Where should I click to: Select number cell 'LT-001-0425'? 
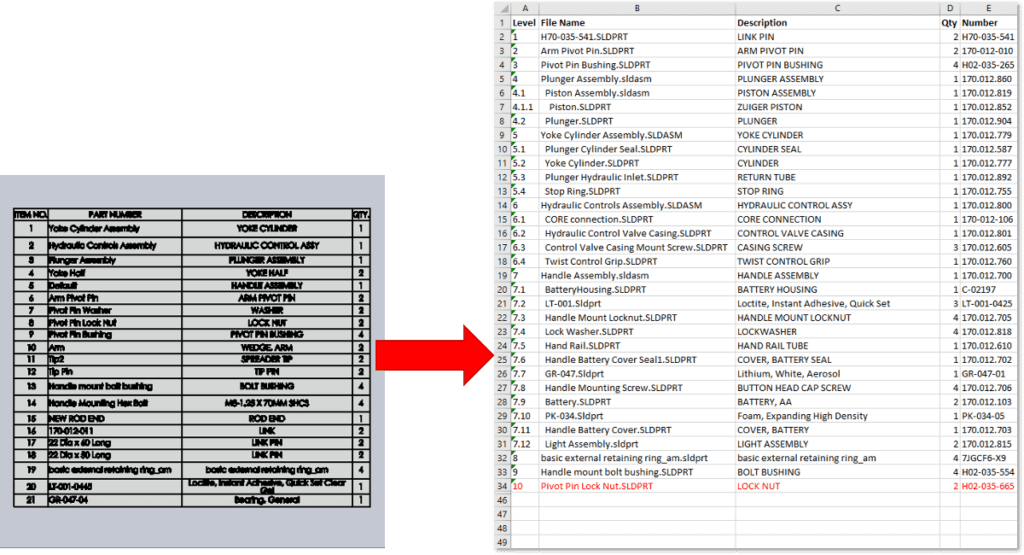pyautogui.click(x=988, y=304)
